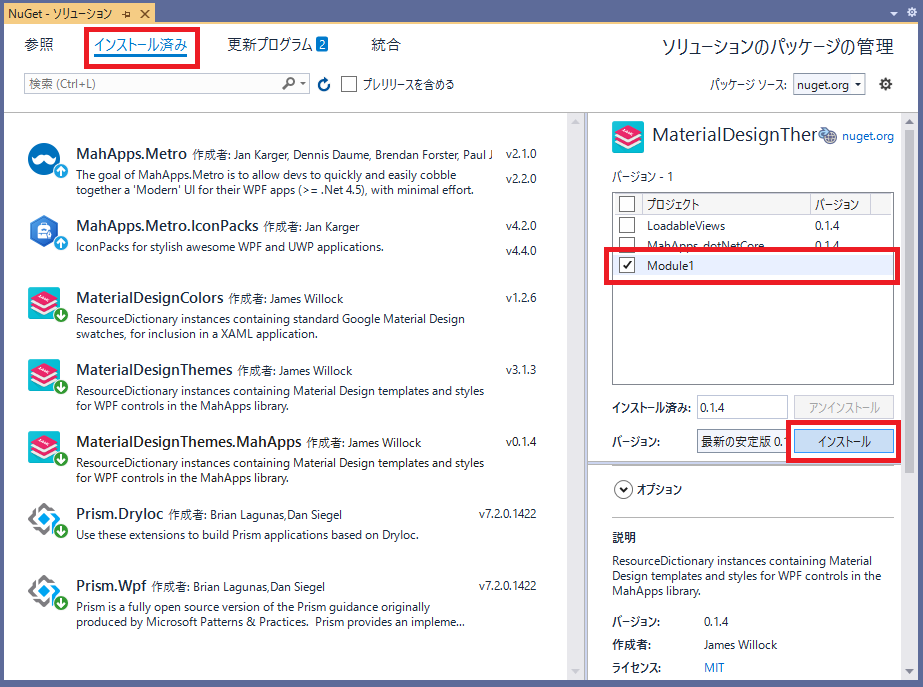The height and width of the screenshot is (687, 923).
Task: Check the MahApps_dotNetCore project checkbox
Action: click(627, 243)
